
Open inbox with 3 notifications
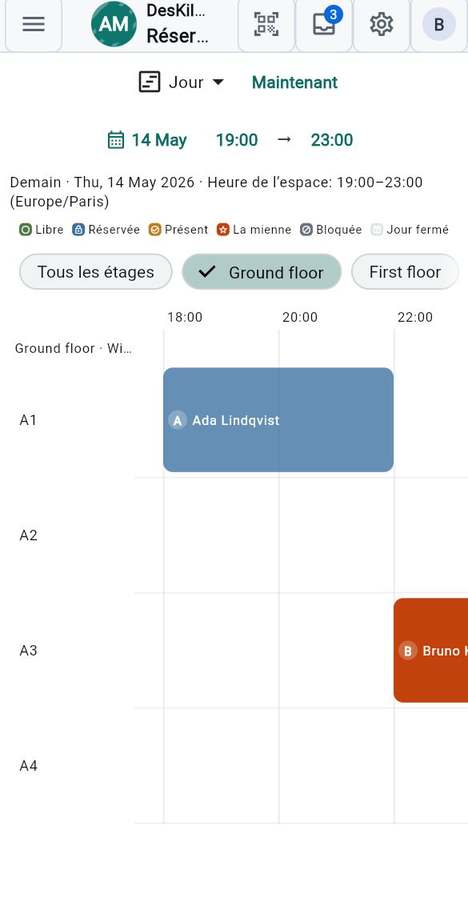(x=324, y=25)
